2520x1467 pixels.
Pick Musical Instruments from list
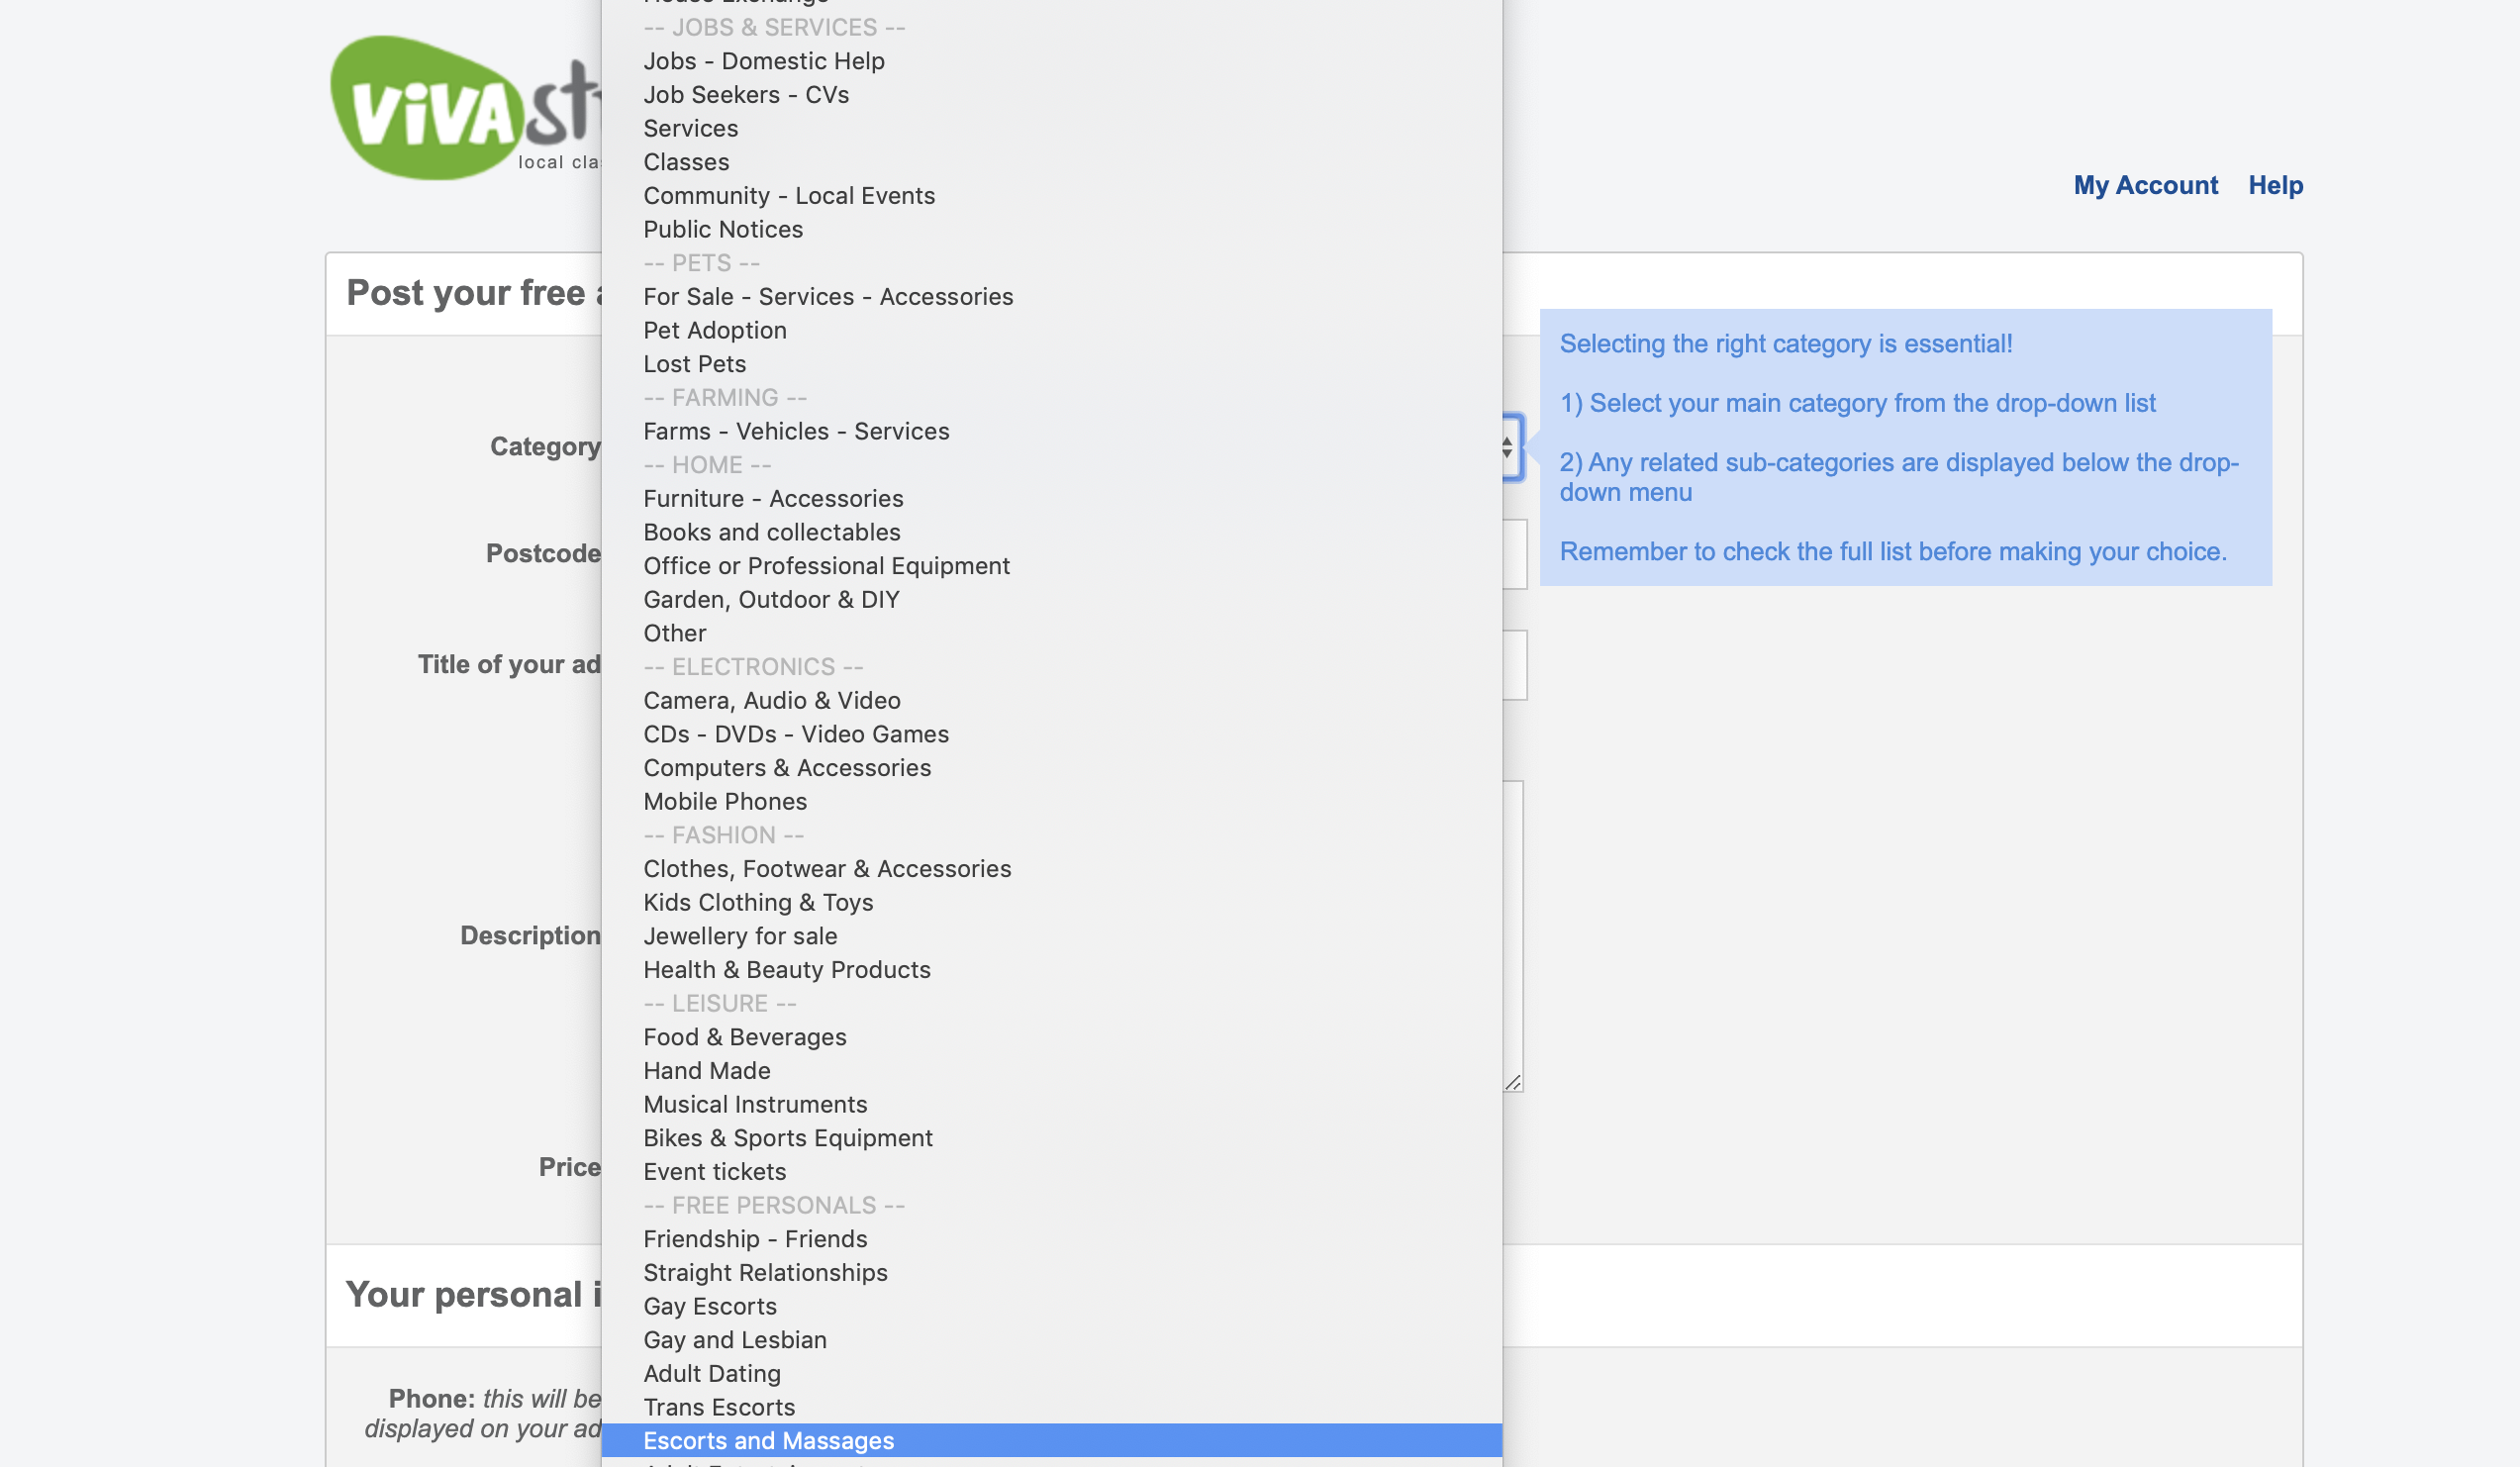(x=755, y=1105)
